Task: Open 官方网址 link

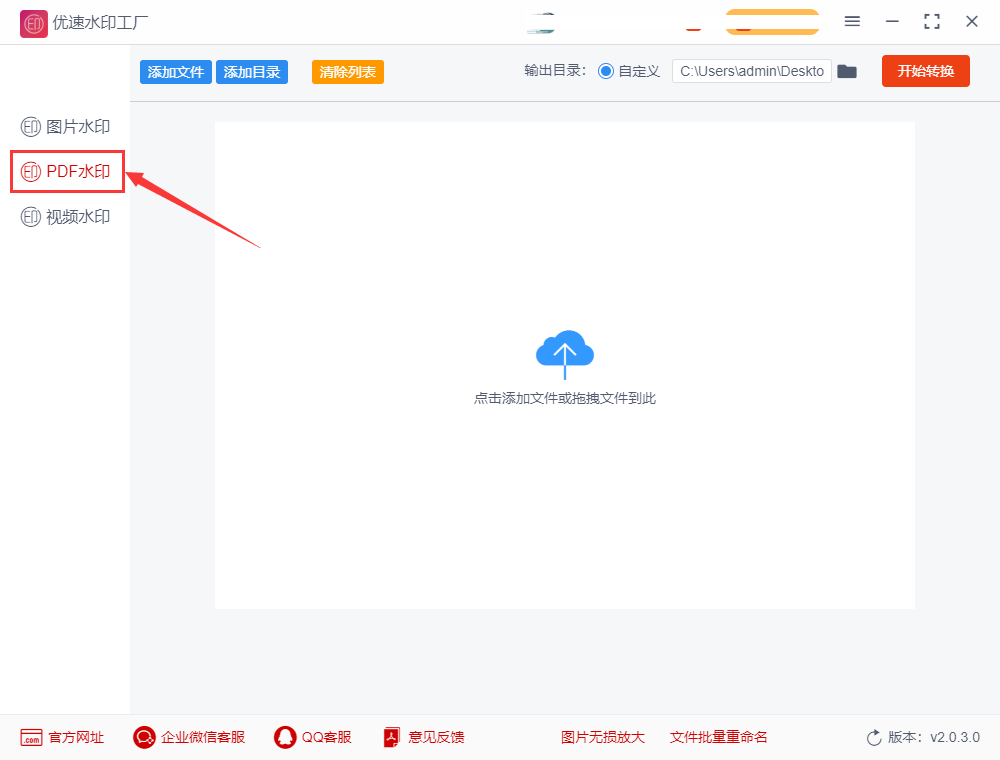Action: [x=62, y=738]
